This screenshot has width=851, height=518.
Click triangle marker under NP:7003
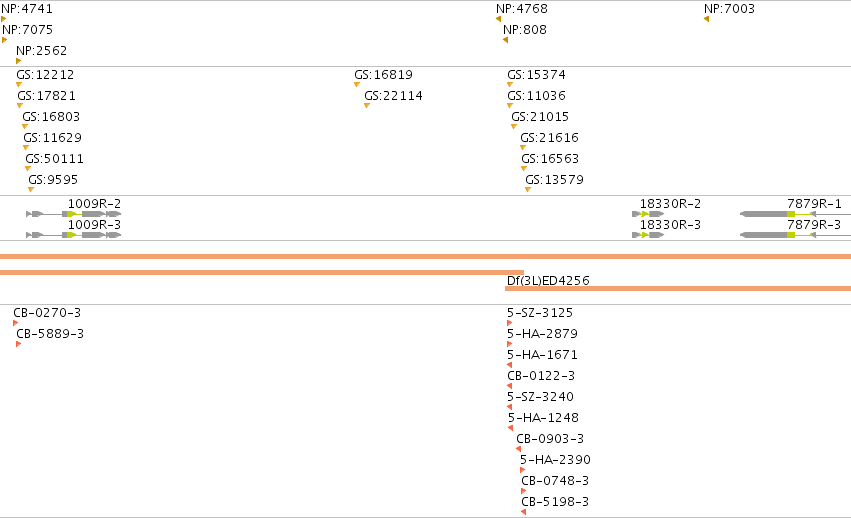pyautogui.click(x=706, y=19)
